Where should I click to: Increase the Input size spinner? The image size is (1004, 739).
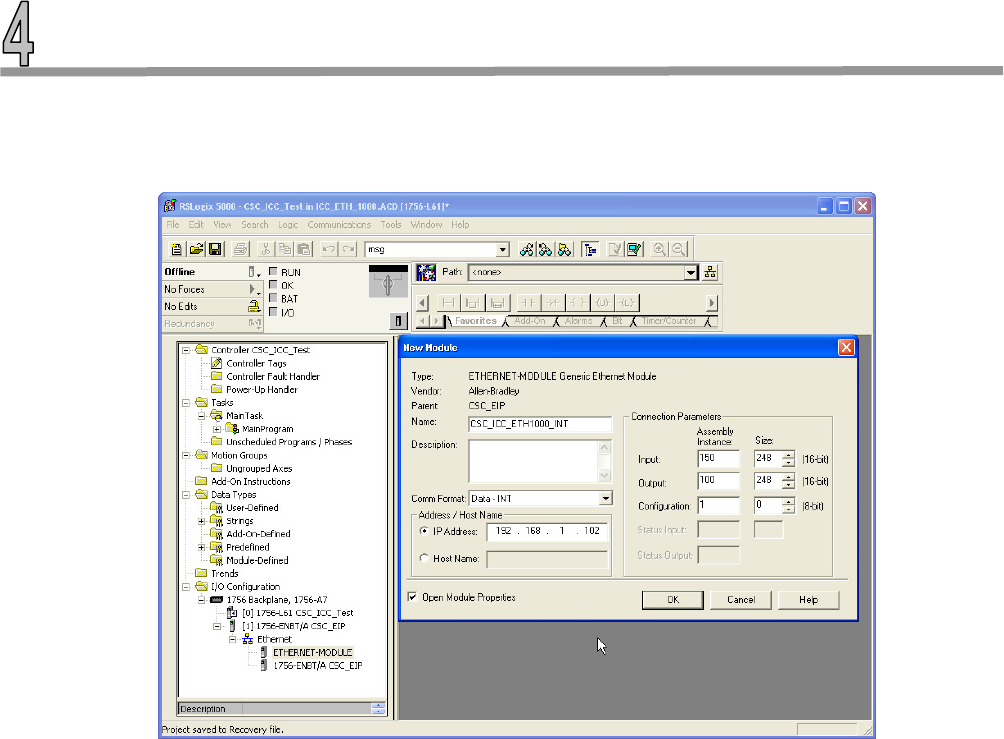788,455
